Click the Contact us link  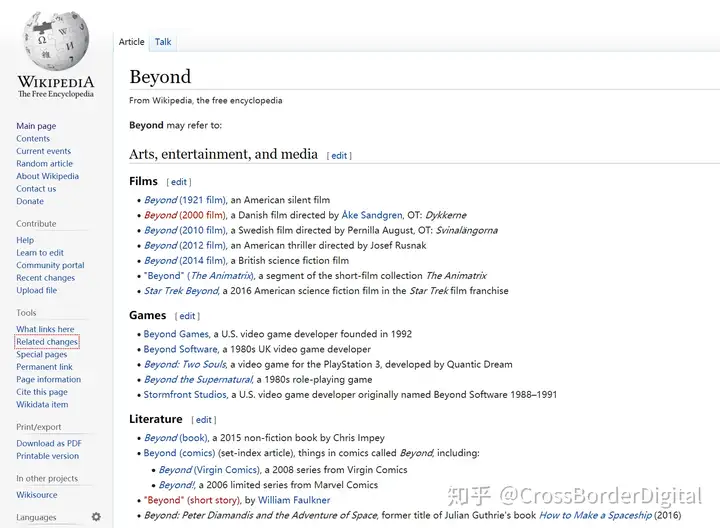[36, 189]
